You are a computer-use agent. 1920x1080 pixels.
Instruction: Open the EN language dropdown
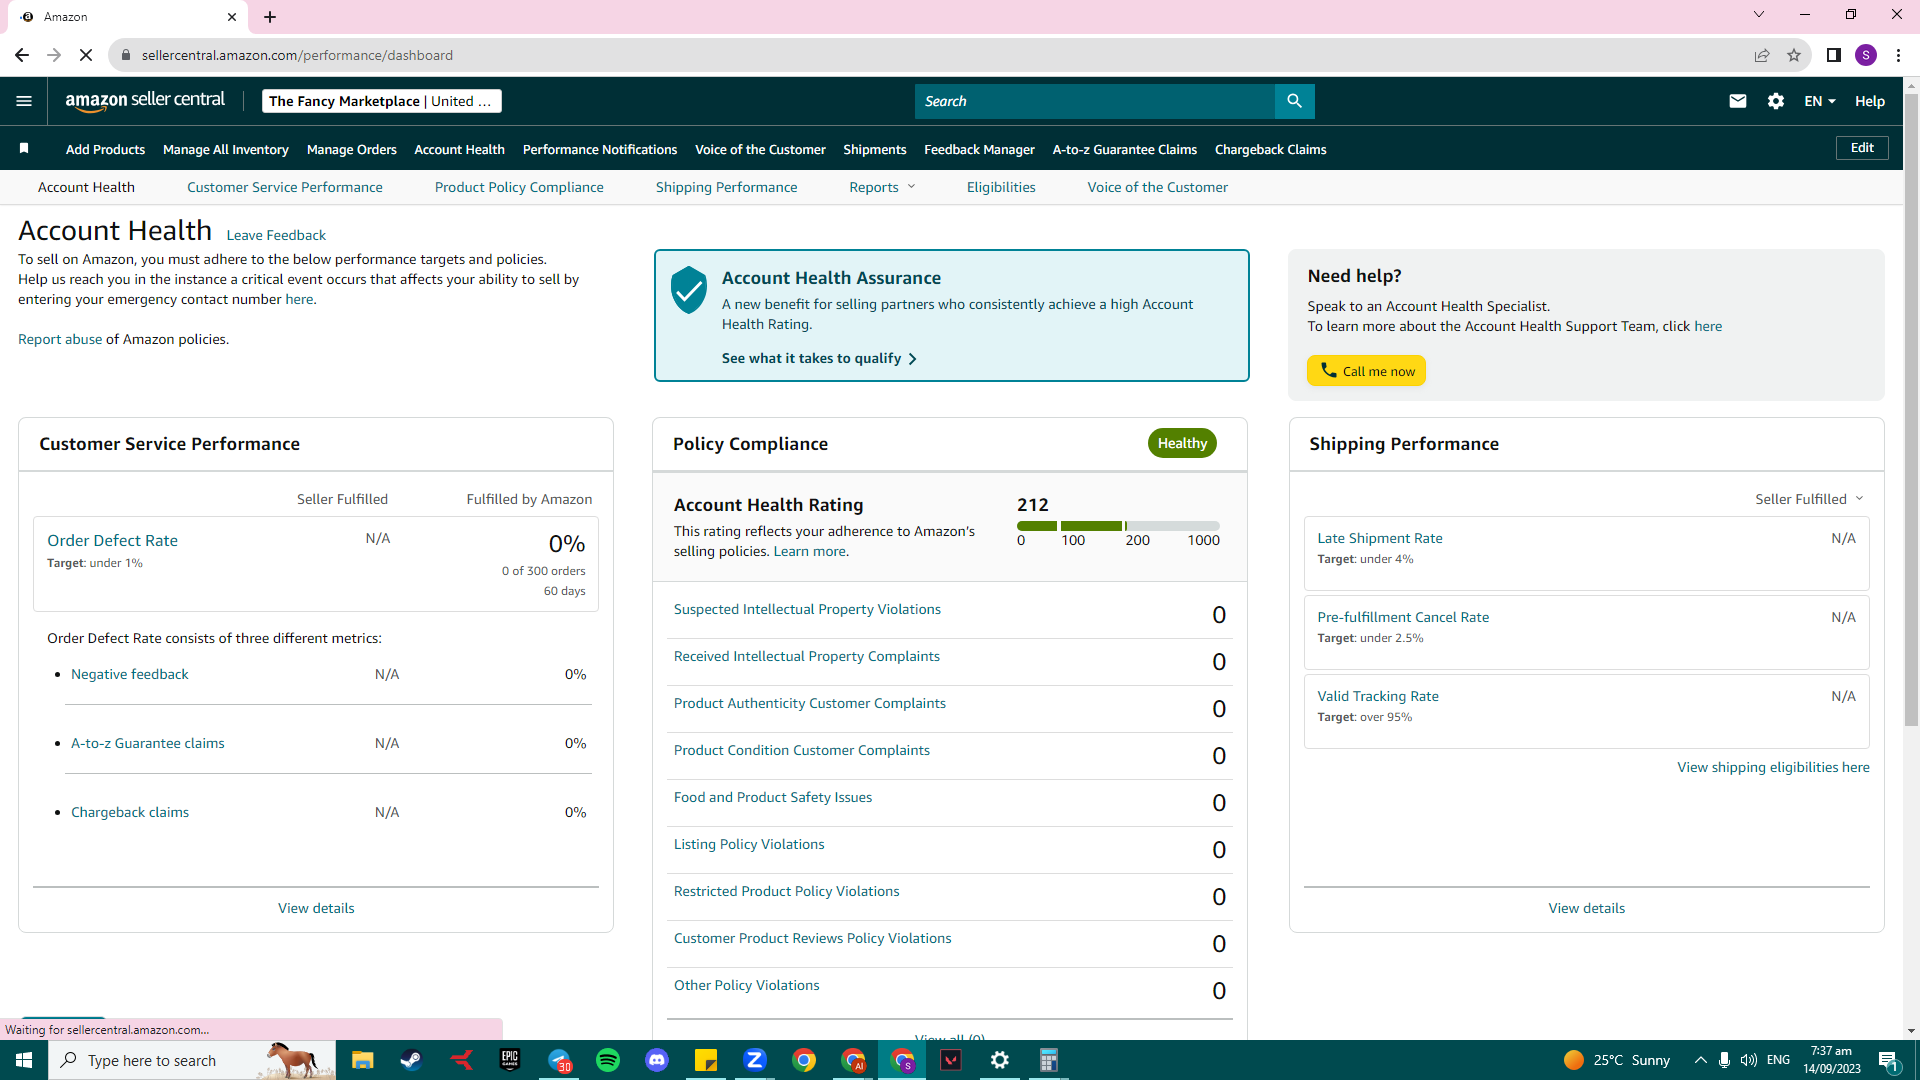pos(1820,101)
